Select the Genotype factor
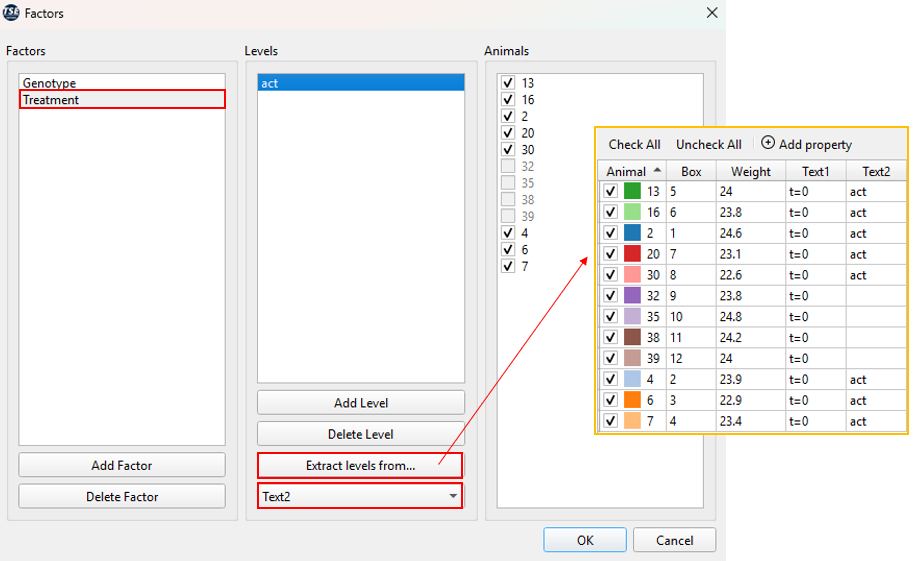The width and height of the screenshot is (915, 561). click(49, 83)
